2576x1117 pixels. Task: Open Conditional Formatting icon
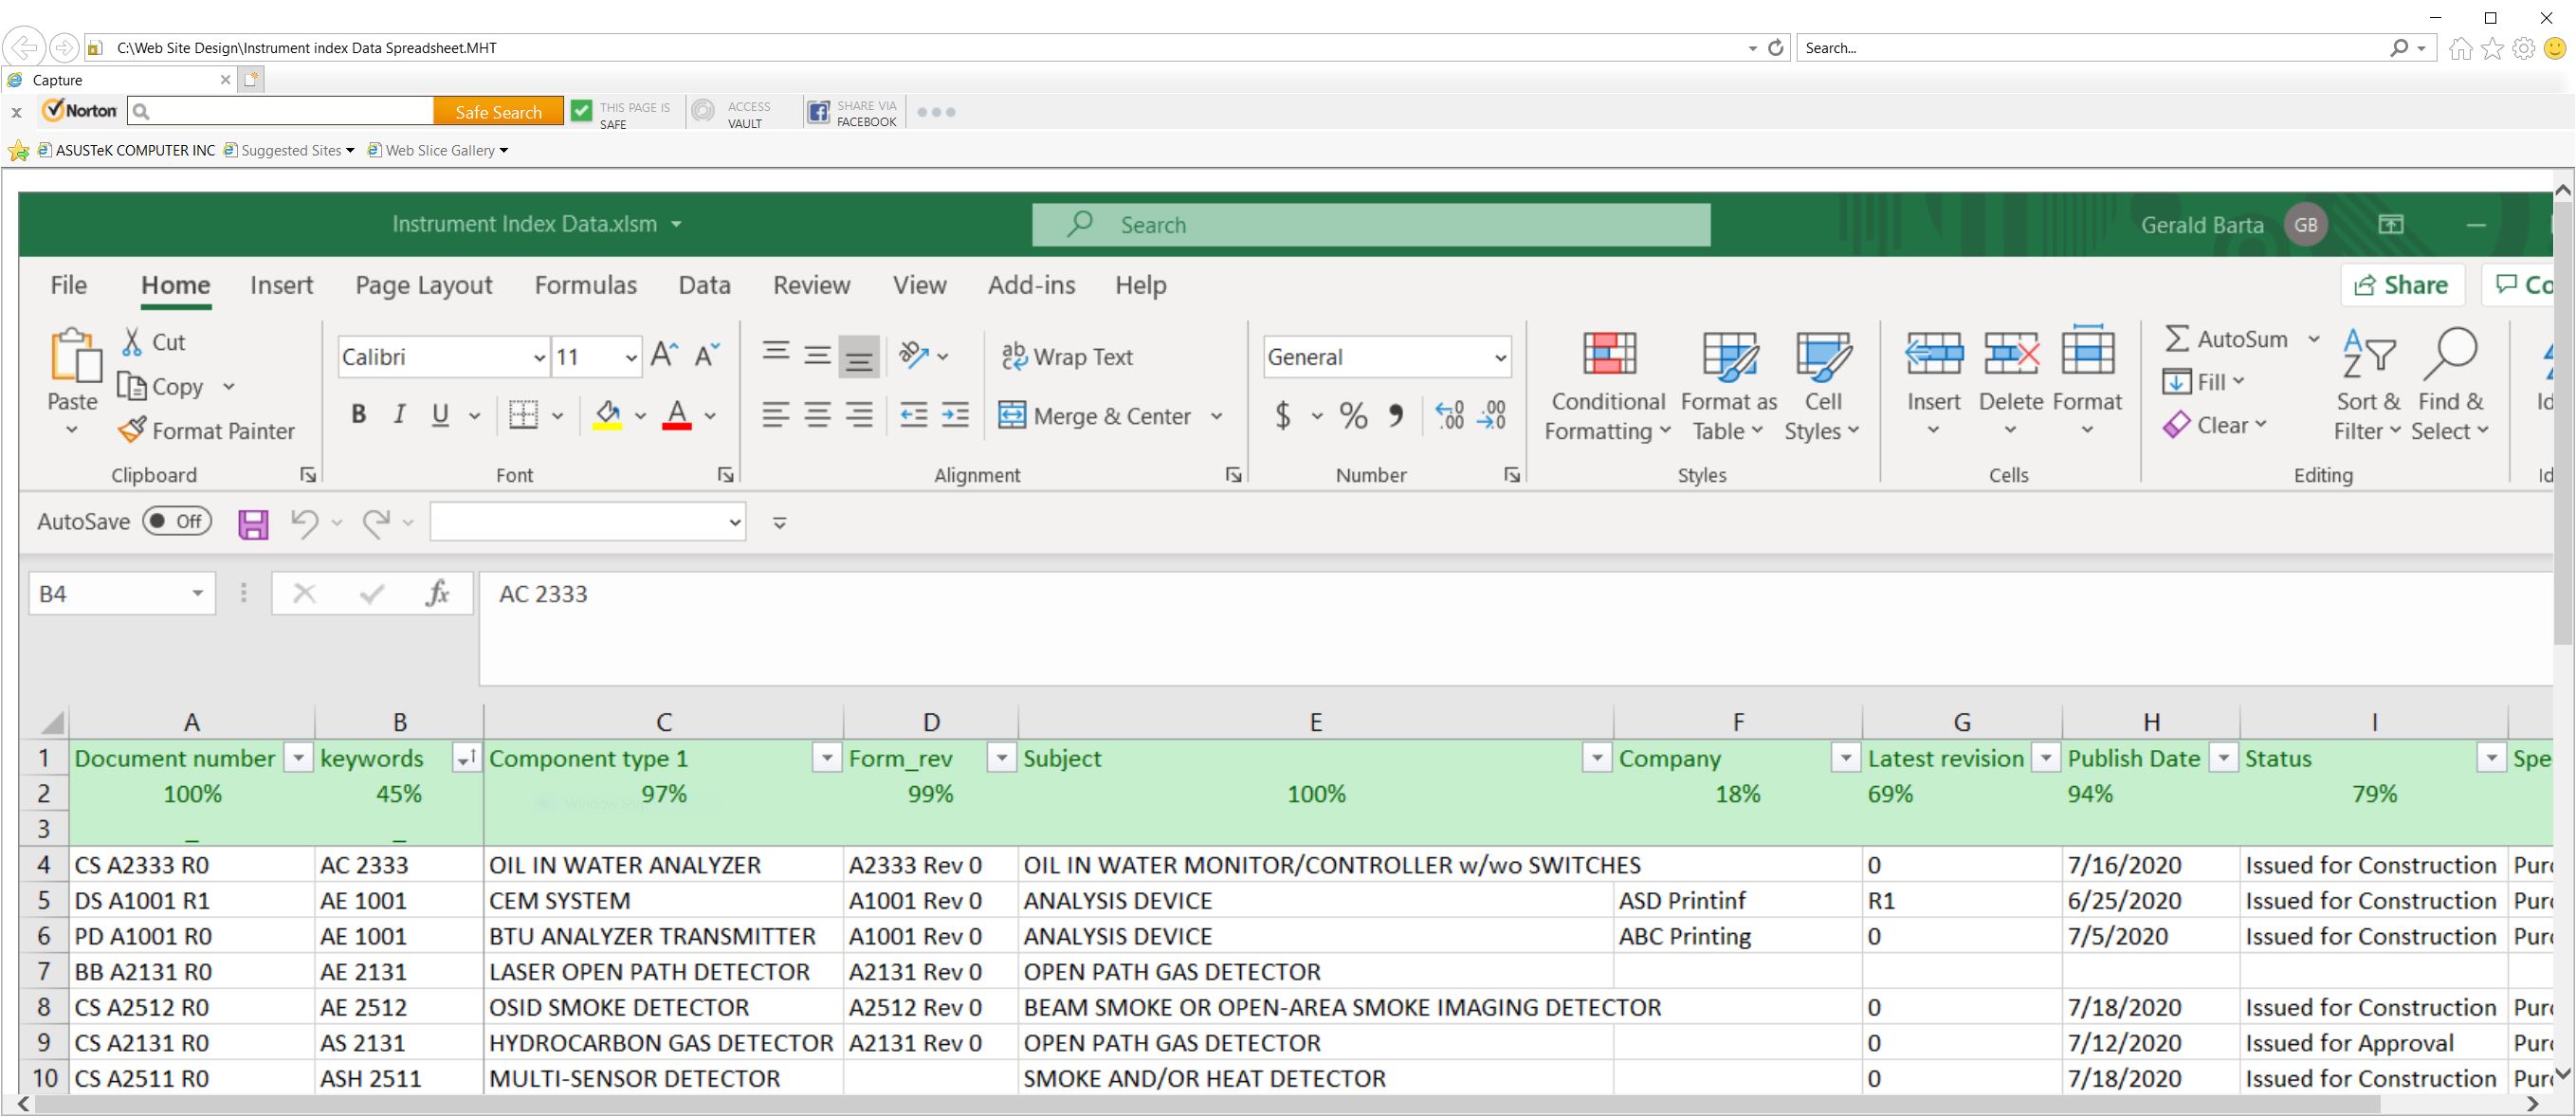[x=1609, y=355]
